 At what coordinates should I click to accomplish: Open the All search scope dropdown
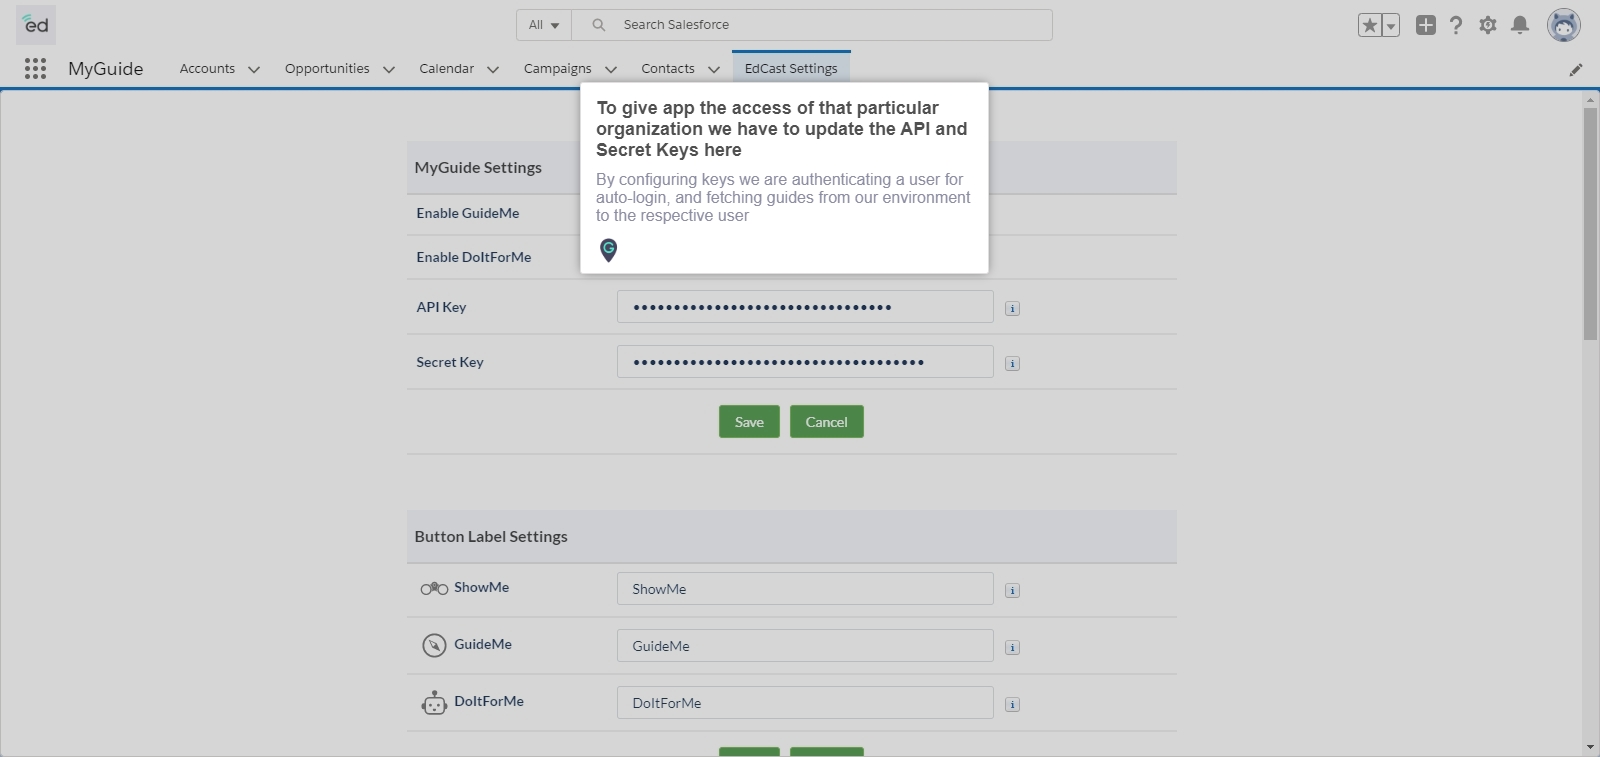pyautogui.click(x=544, y=25)
